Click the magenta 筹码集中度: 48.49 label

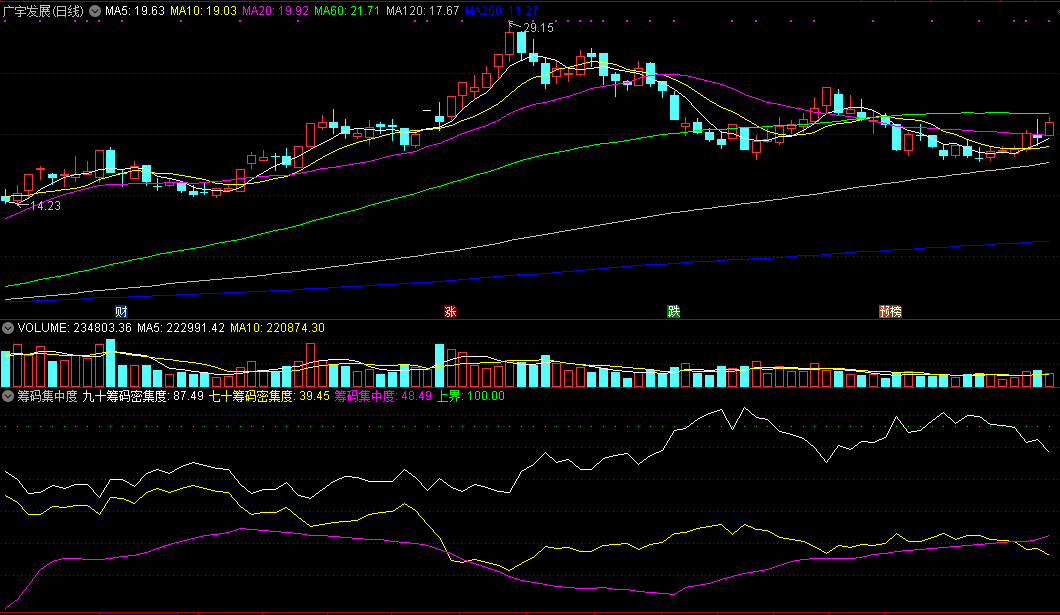click(383, 396)
